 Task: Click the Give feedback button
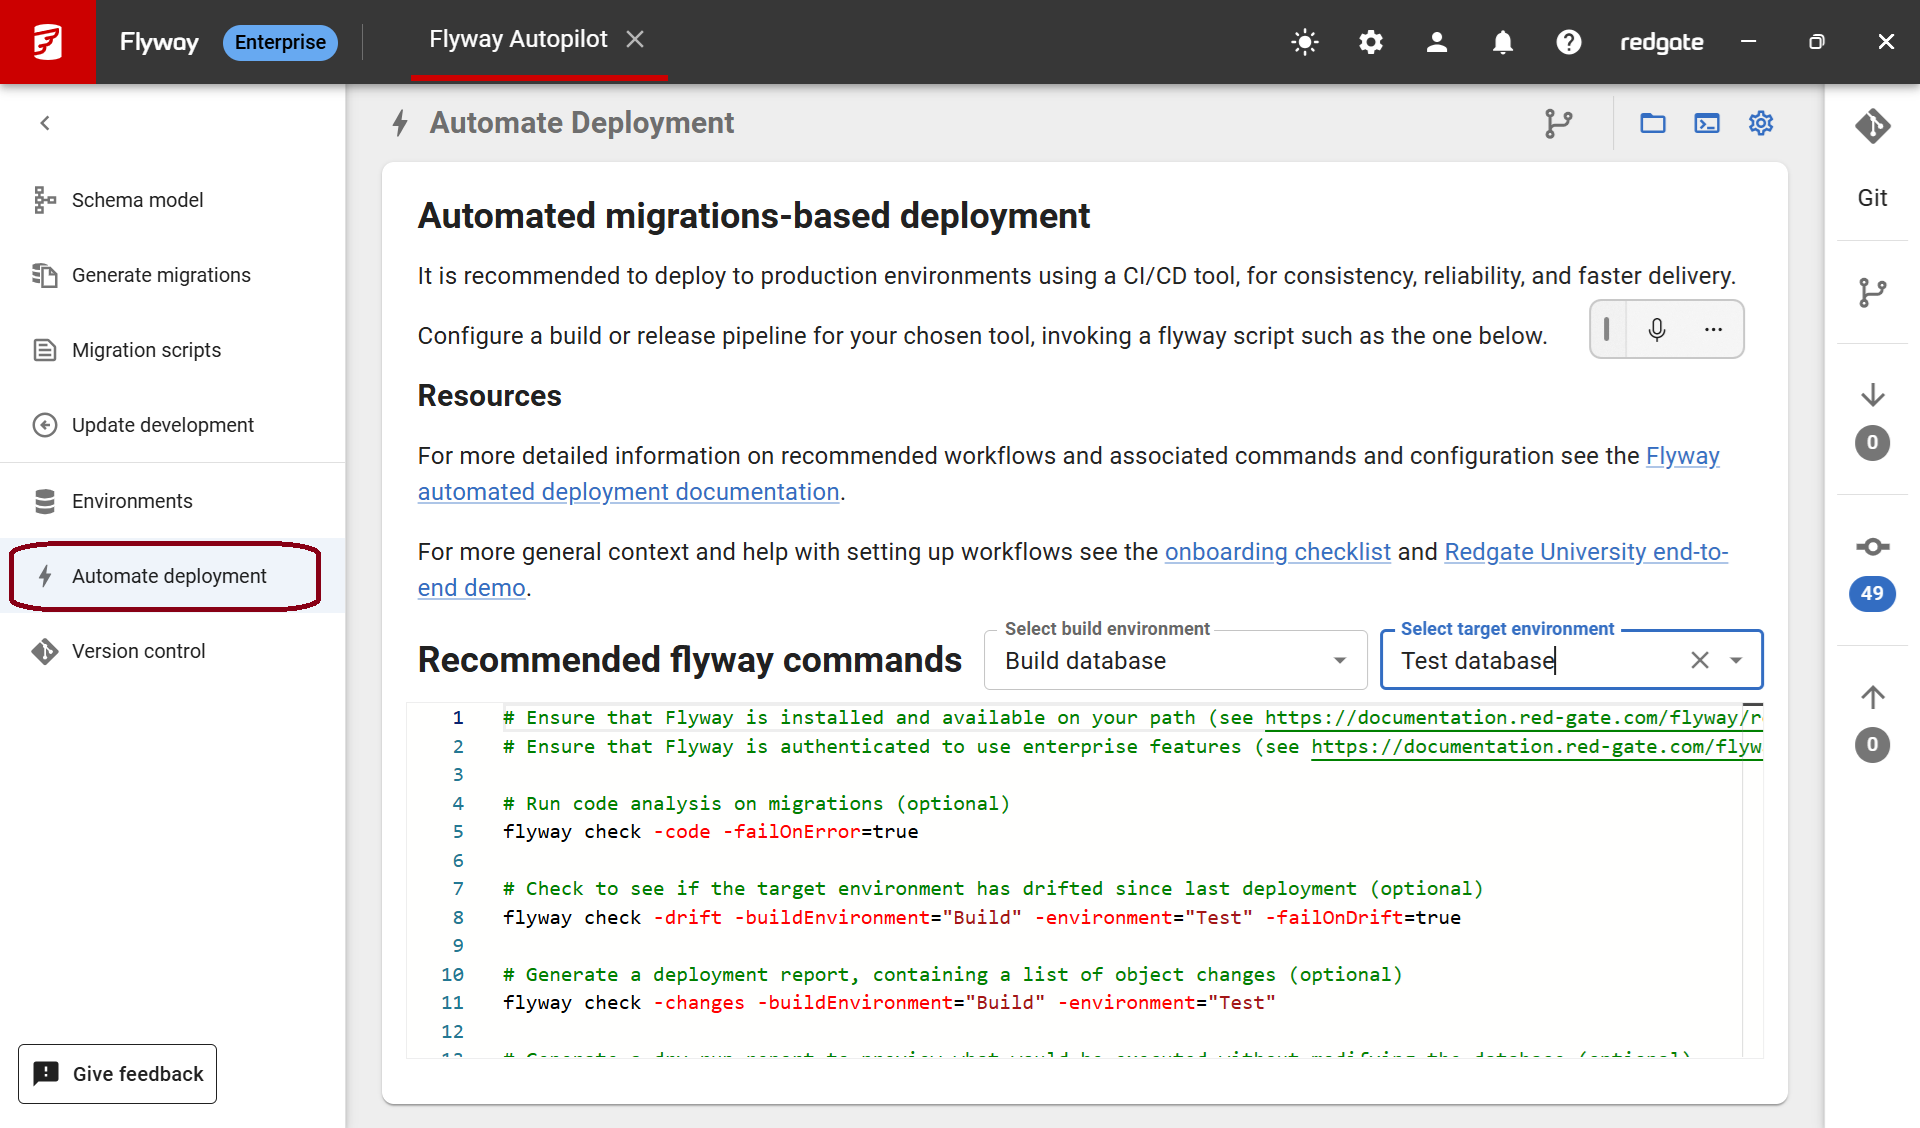coord(118,1074)
